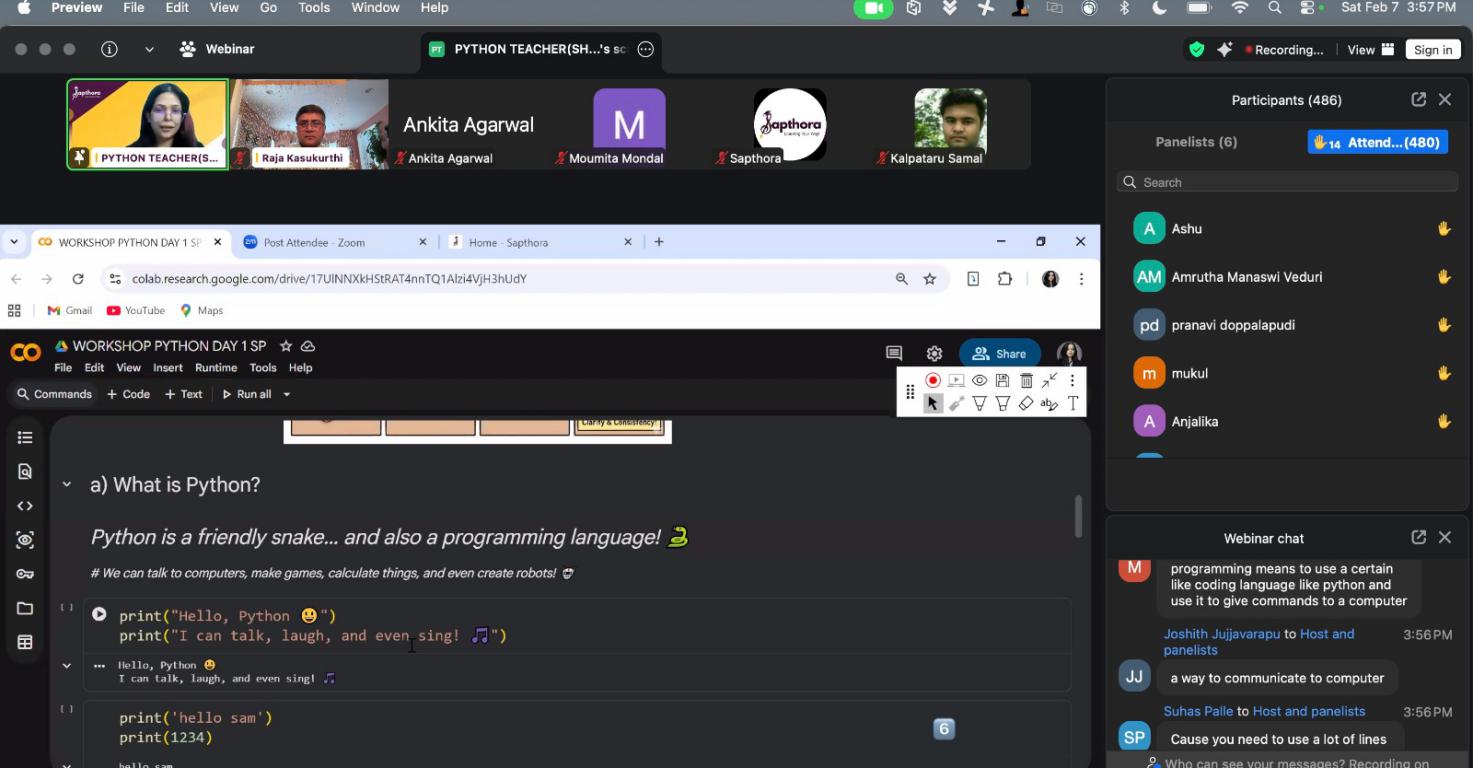Screen dimensions: 1473x768
Task: Click the notebook vertical scrollbar
Action: (x=1078, y=516)
